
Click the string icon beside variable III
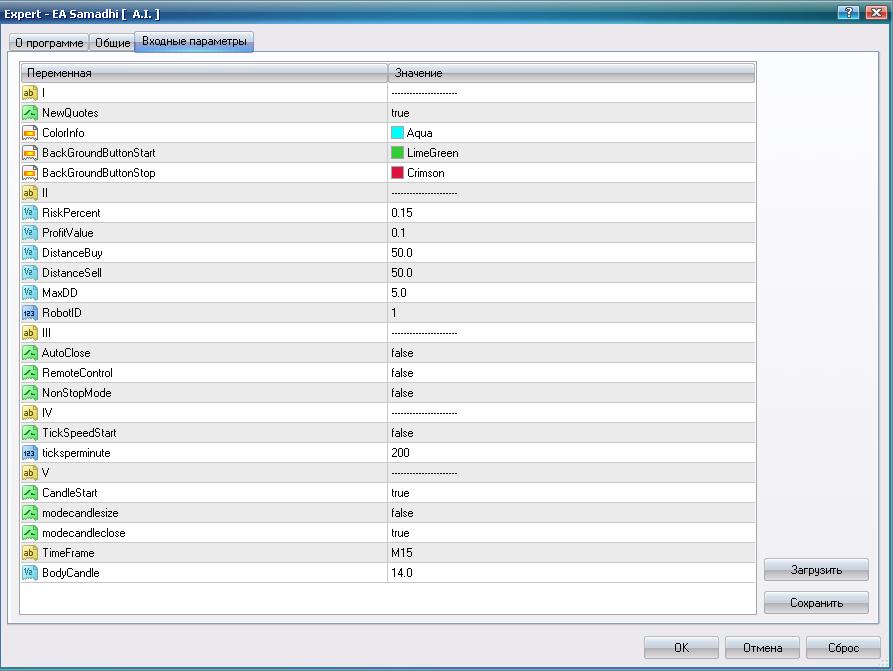click(x=30, y=333)
